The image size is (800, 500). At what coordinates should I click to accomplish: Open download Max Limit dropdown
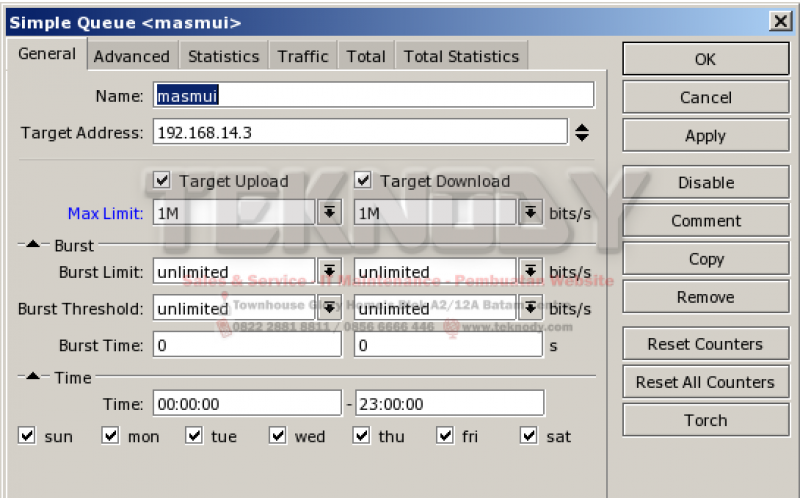[531, 212]
